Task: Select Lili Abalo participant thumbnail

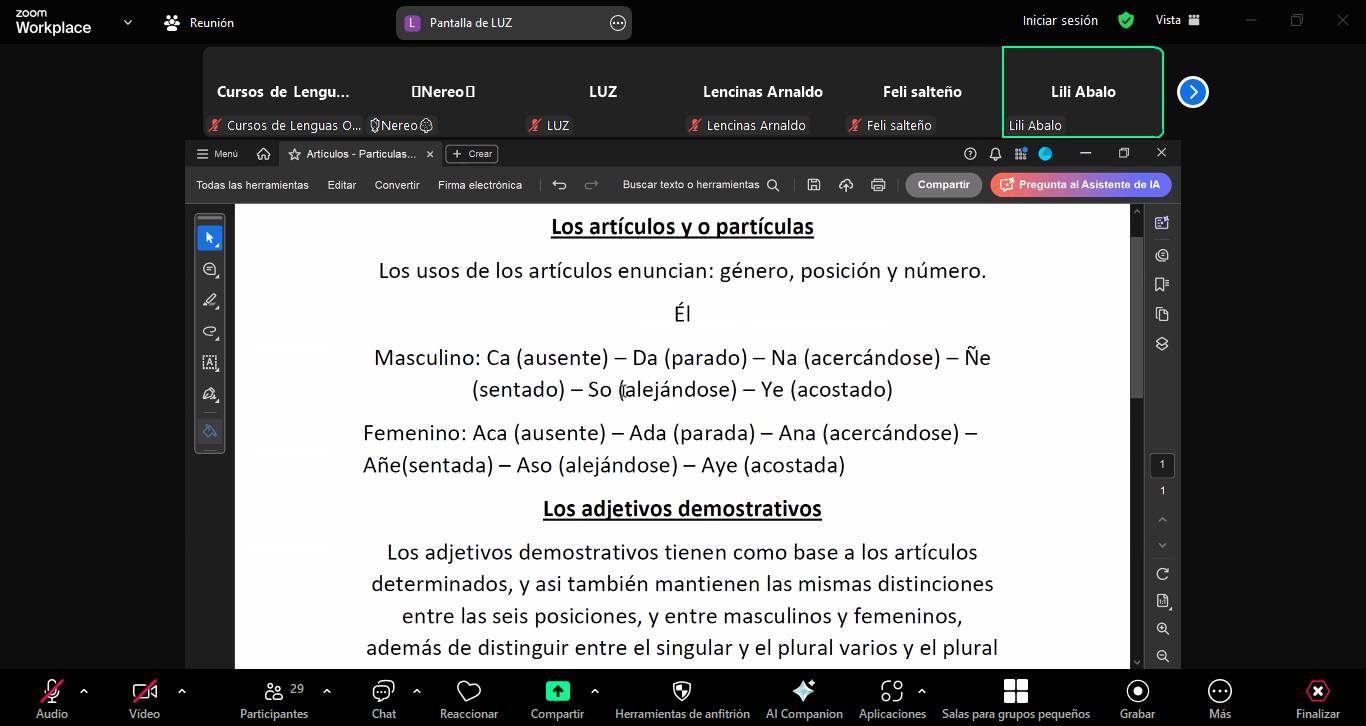Action: click(1082, 92)
